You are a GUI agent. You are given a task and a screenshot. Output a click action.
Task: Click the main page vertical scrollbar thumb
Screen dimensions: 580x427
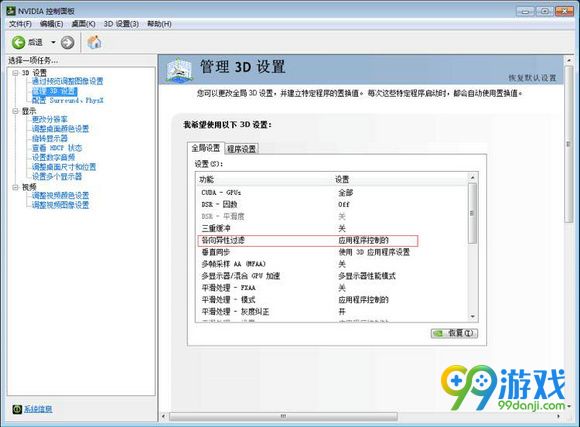(x=569, y=144)
